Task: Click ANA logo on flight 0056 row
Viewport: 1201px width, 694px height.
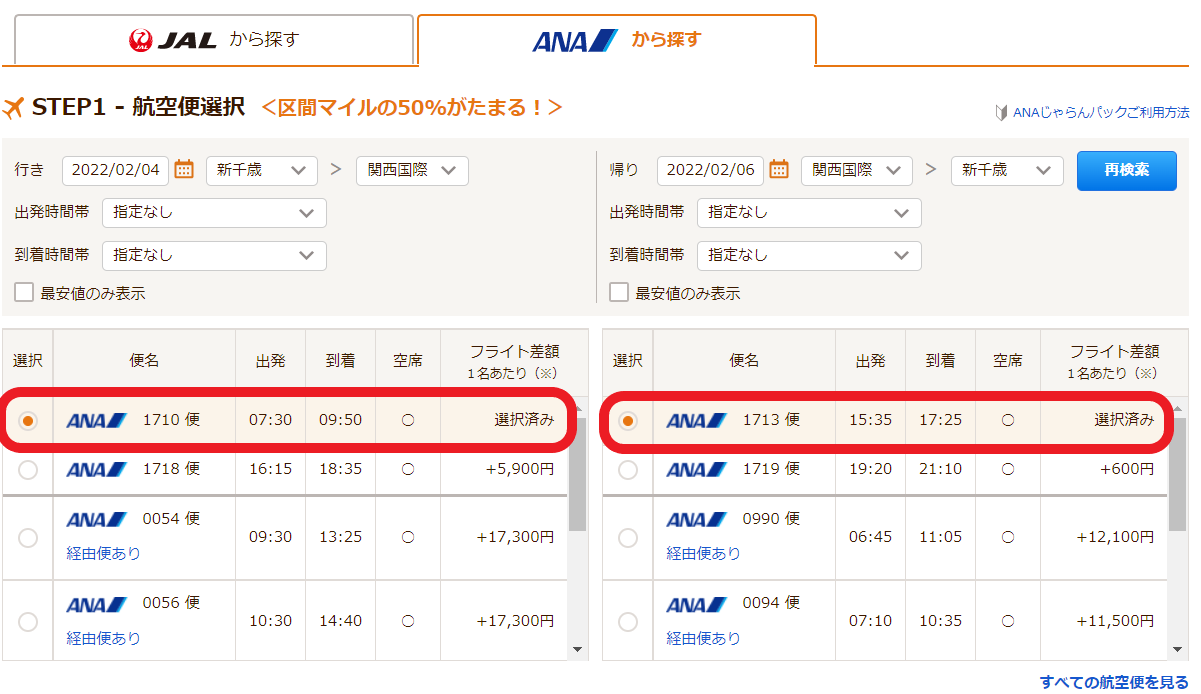Action: click(97, 605)
